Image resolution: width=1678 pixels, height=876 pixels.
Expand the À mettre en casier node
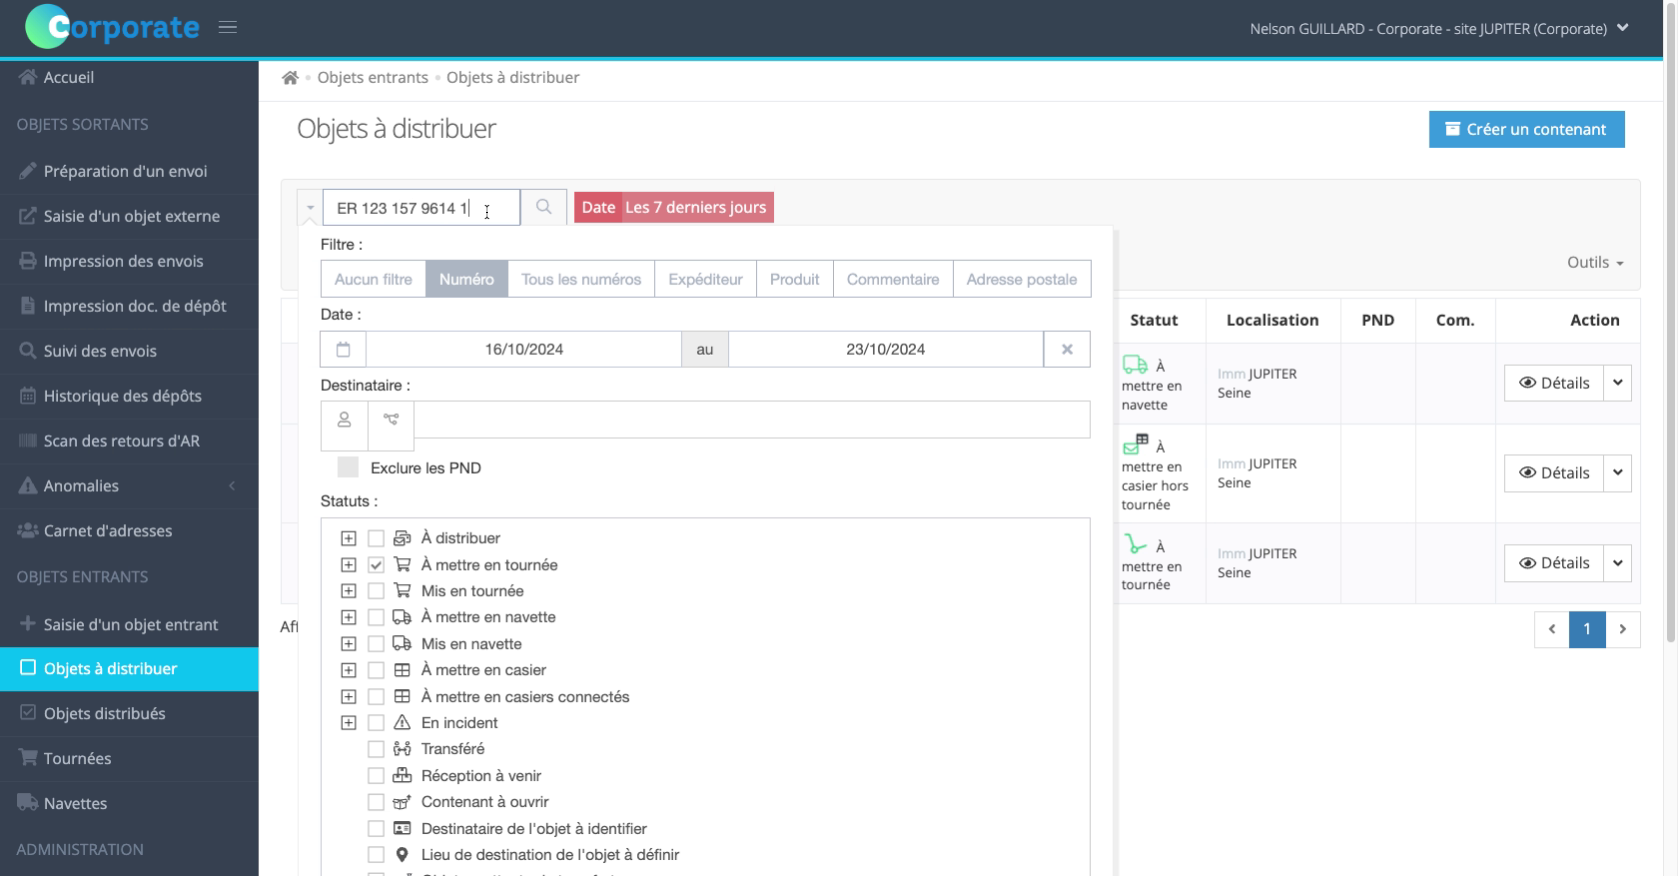pos(348,670)
